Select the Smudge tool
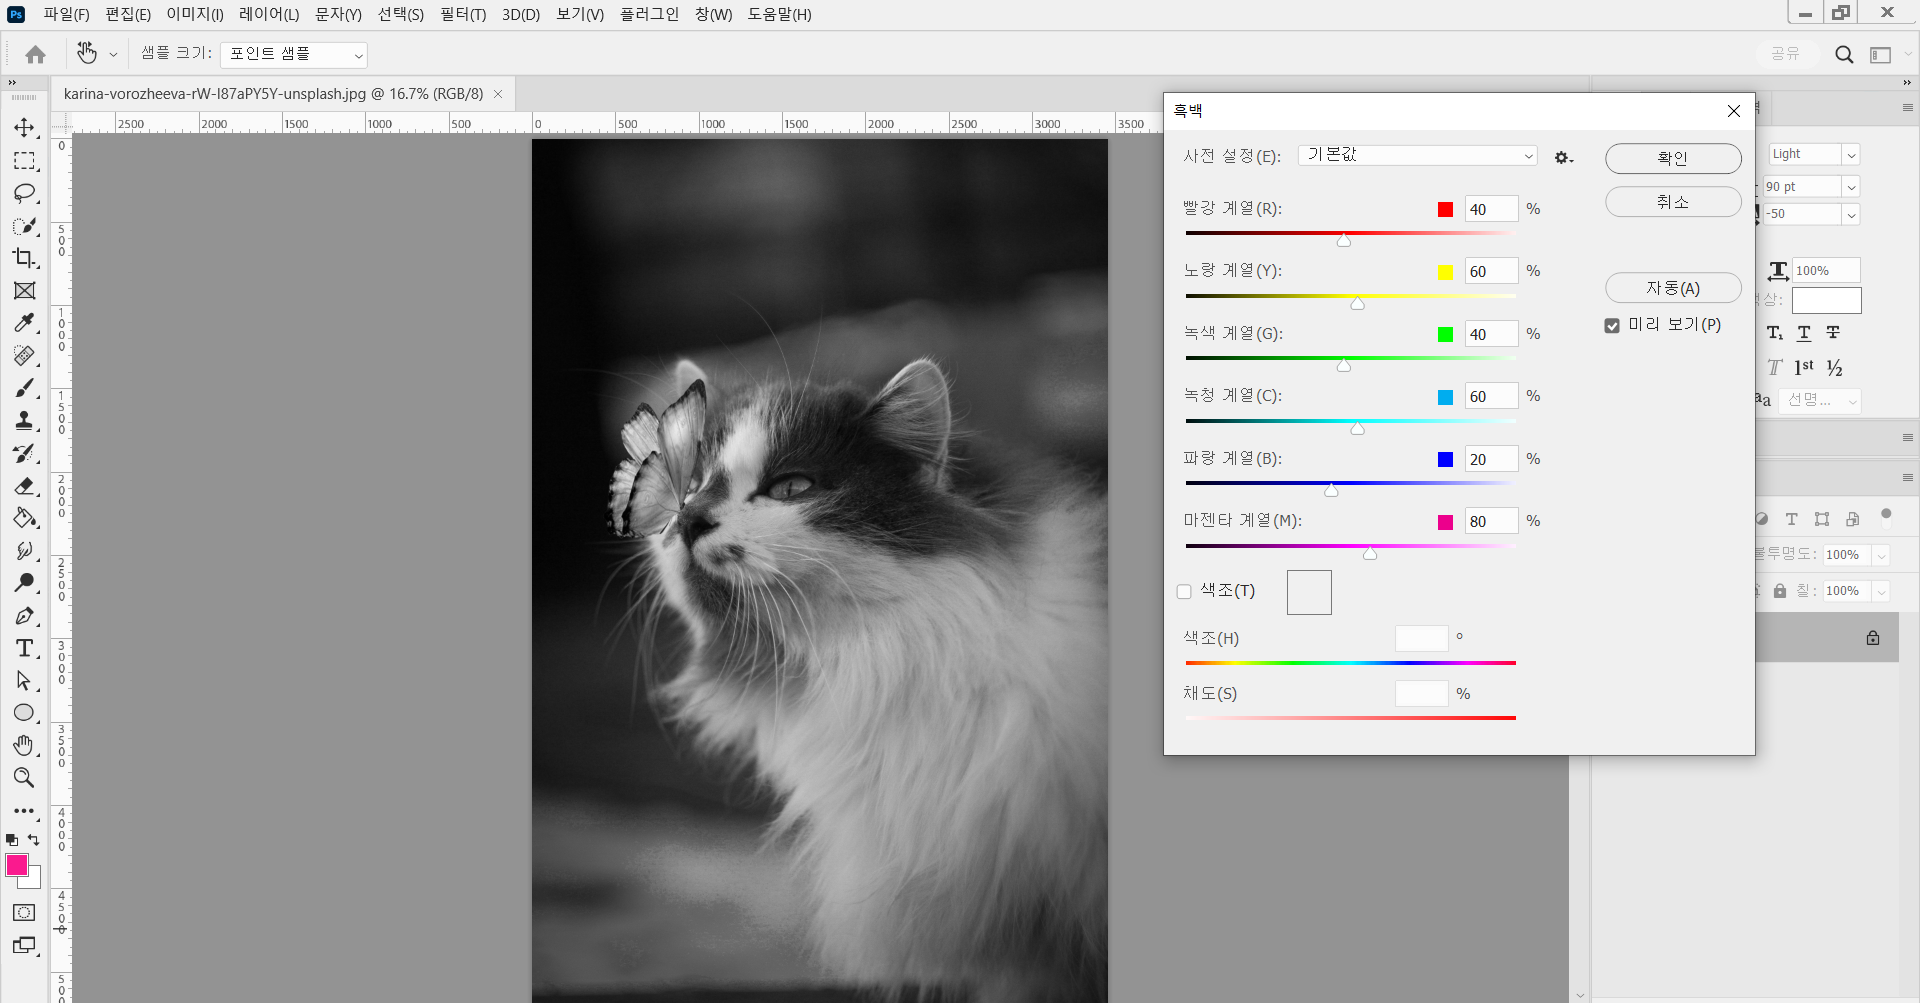This screenshot has width=1920, height=1003. point(24,551)
